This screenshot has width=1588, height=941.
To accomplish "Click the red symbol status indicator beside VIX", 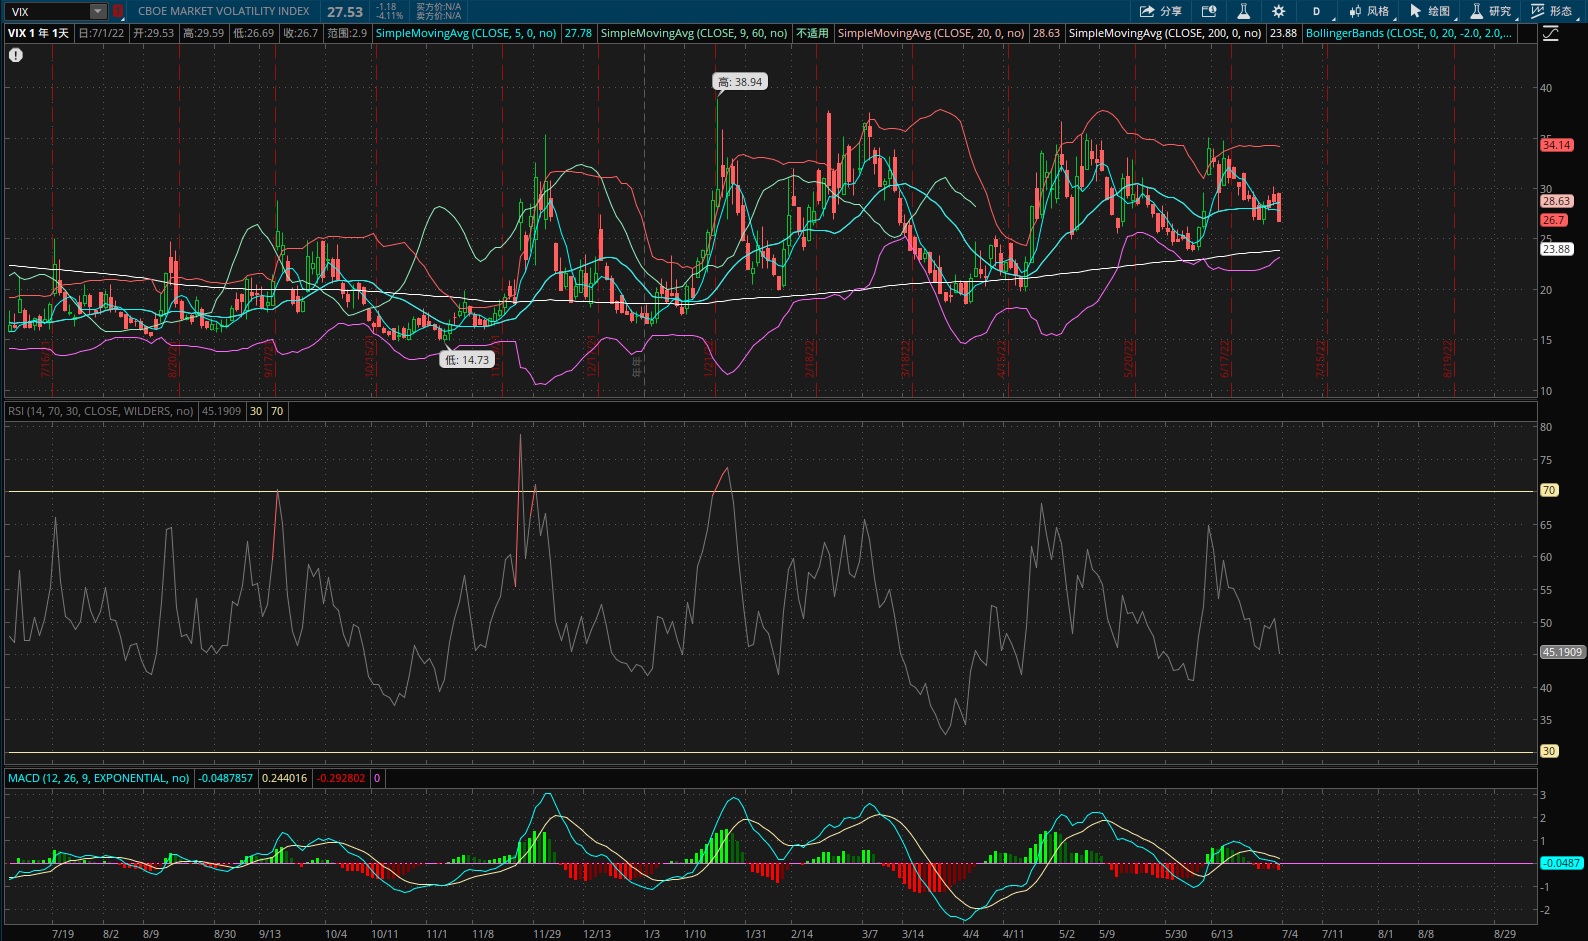I will click(x=118, y=12).
